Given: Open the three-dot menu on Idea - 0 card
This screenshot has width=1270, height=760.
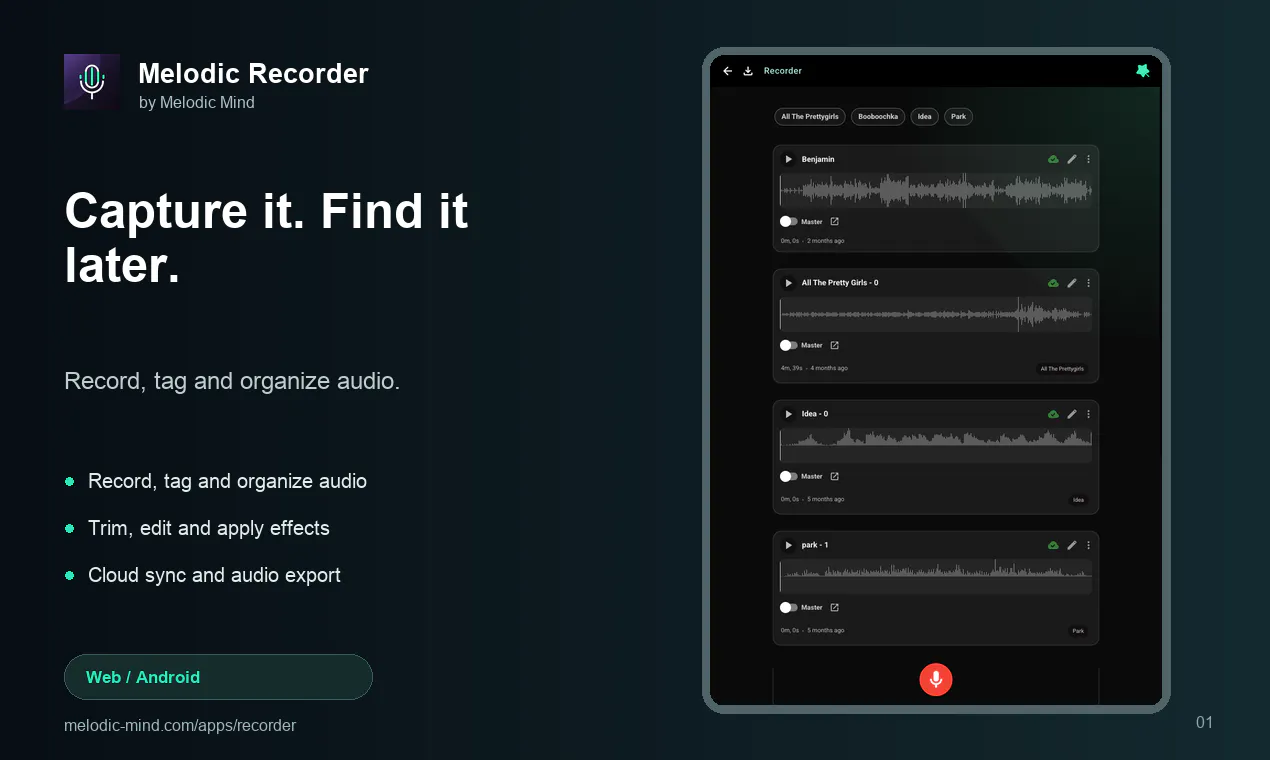Looking at the screenshot, I should click(x=1089, y=414).
